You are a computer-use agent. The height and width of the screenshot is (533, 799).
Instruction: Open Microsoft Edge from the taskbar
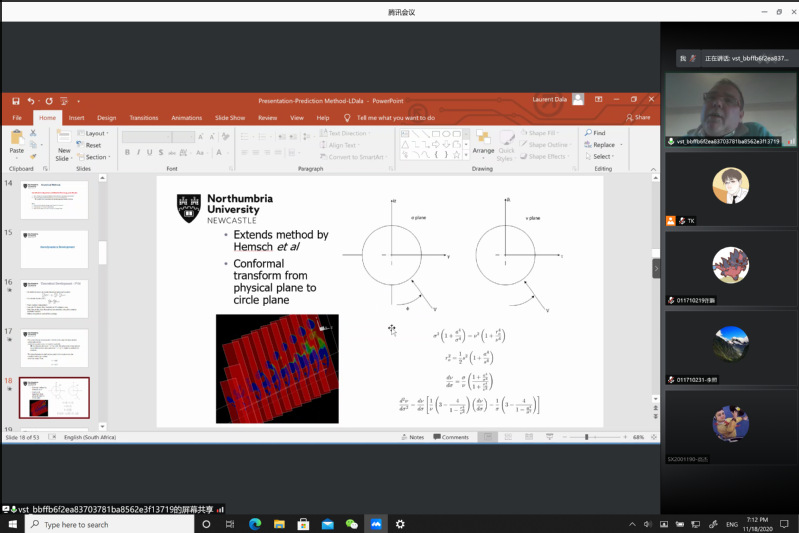[x=255, y=524]
